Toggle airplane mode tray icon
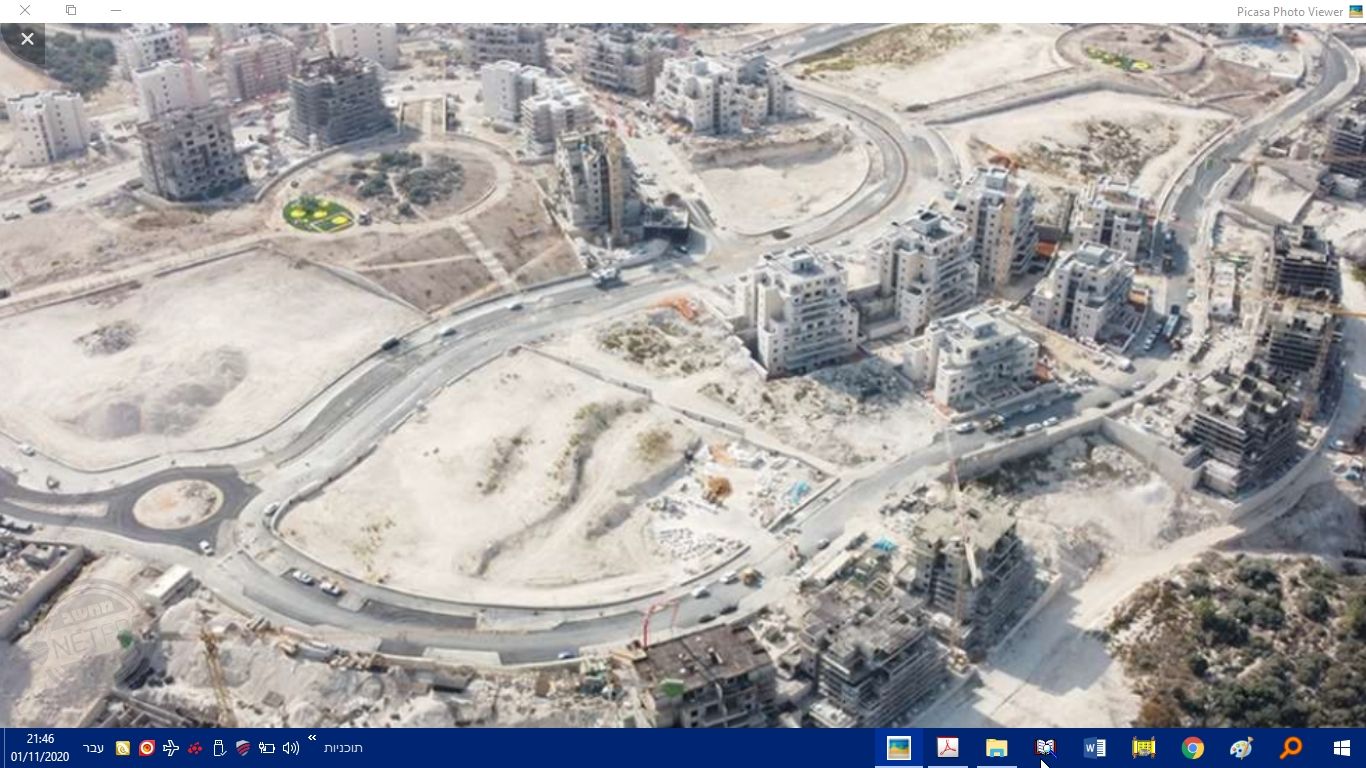The width and height of the screenshot is (1366, 768). 171,748
